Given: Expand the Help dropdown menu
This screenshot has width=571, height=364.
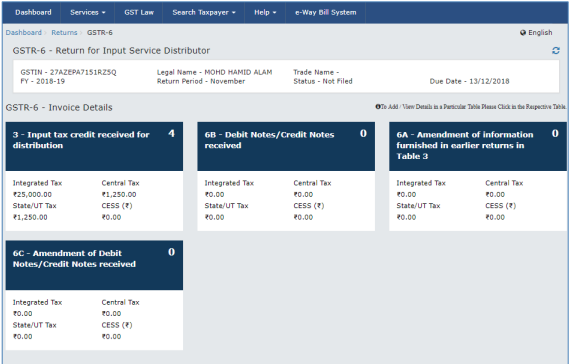Looking at the screenshot, I should pos(265,12).
